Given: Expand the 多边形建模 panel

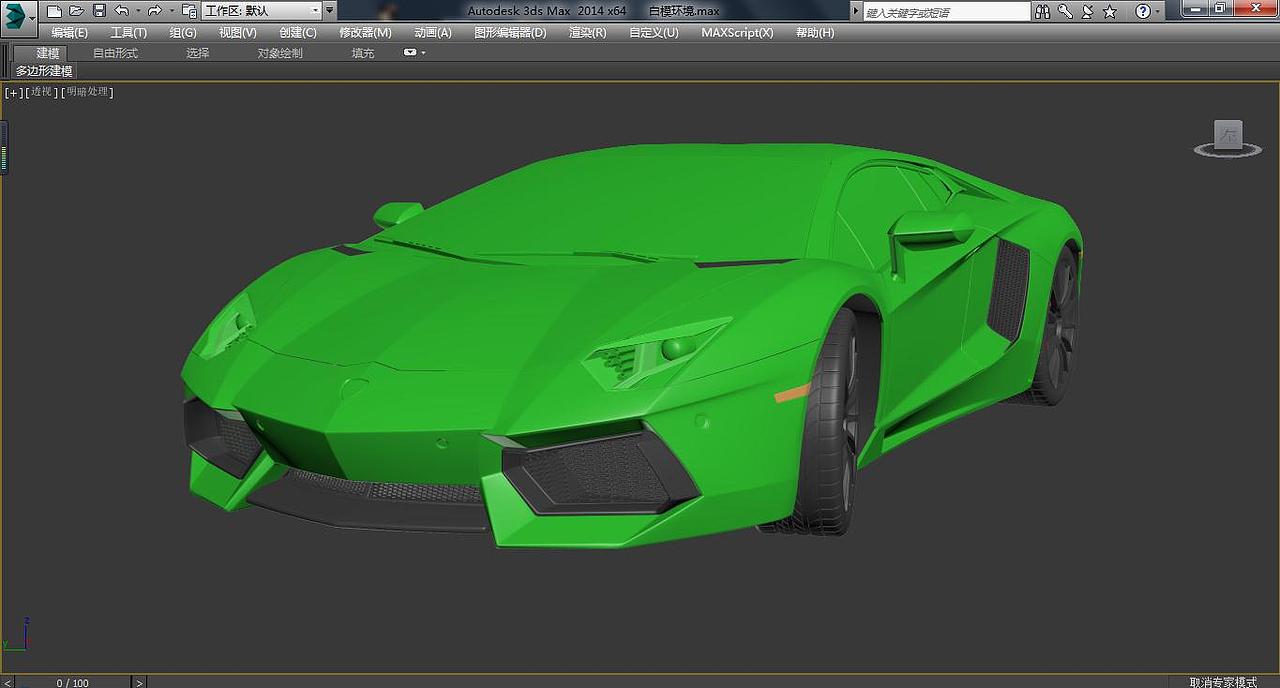Looking at the screenshot, I should pos(44,71).
